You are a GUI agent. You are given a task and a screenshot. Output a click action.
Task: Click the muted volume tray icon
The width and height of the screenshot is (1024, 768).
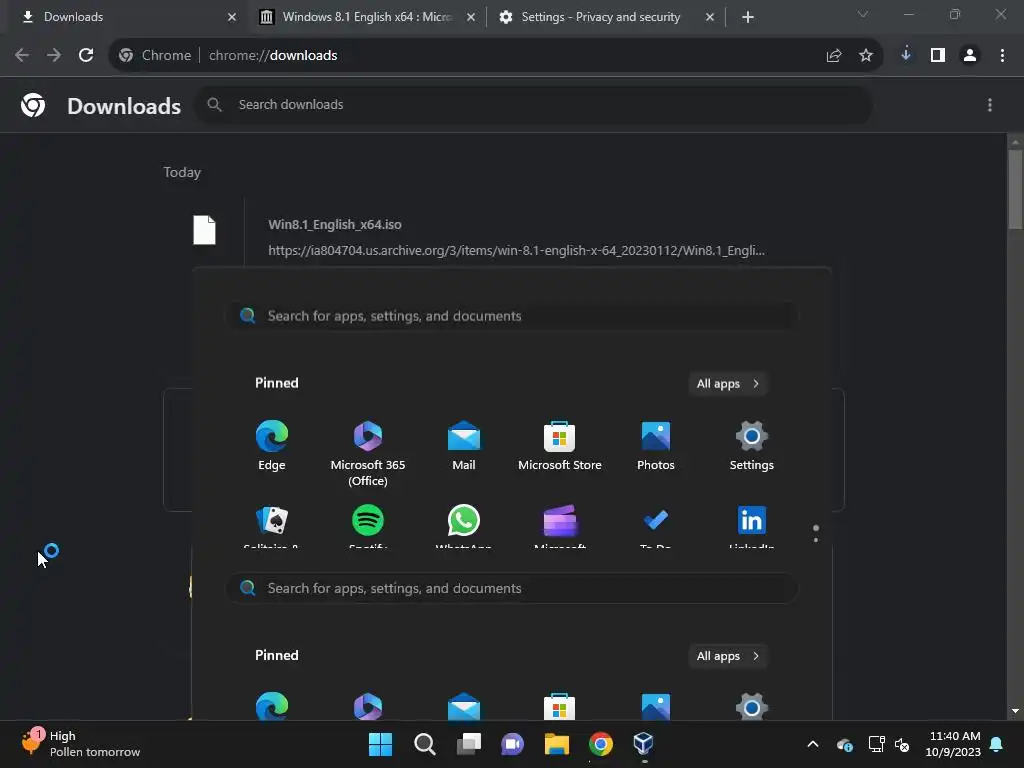click(x=902, y=744)
